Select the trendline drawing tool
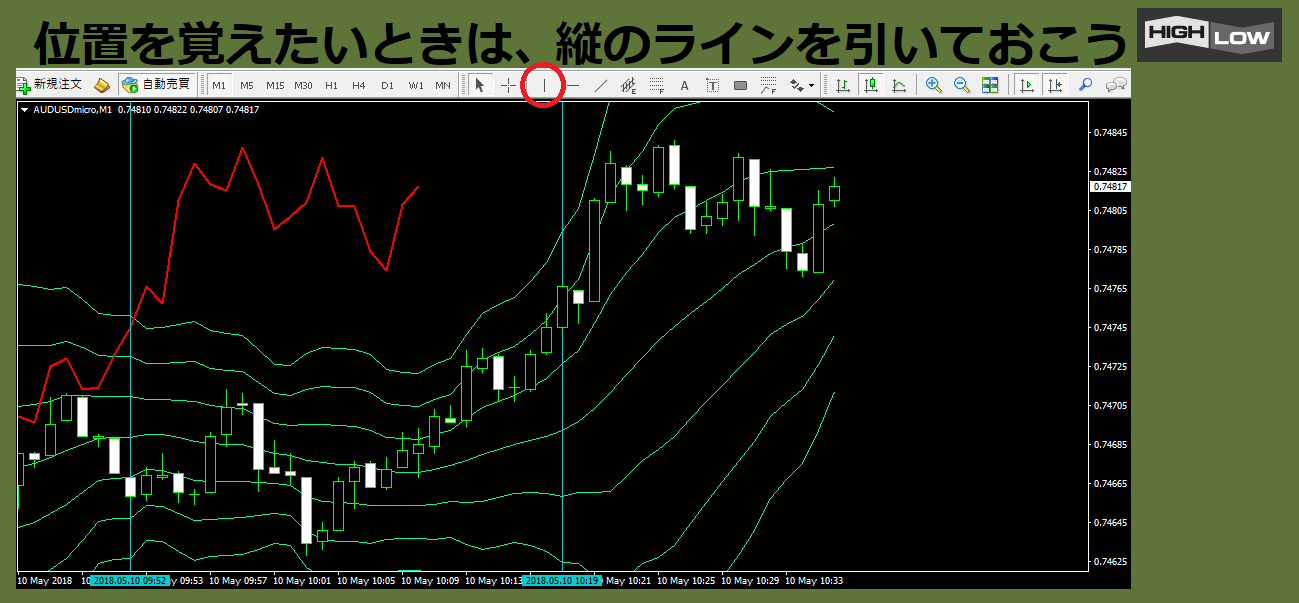The image size is (1299, 603). point(601,85)
